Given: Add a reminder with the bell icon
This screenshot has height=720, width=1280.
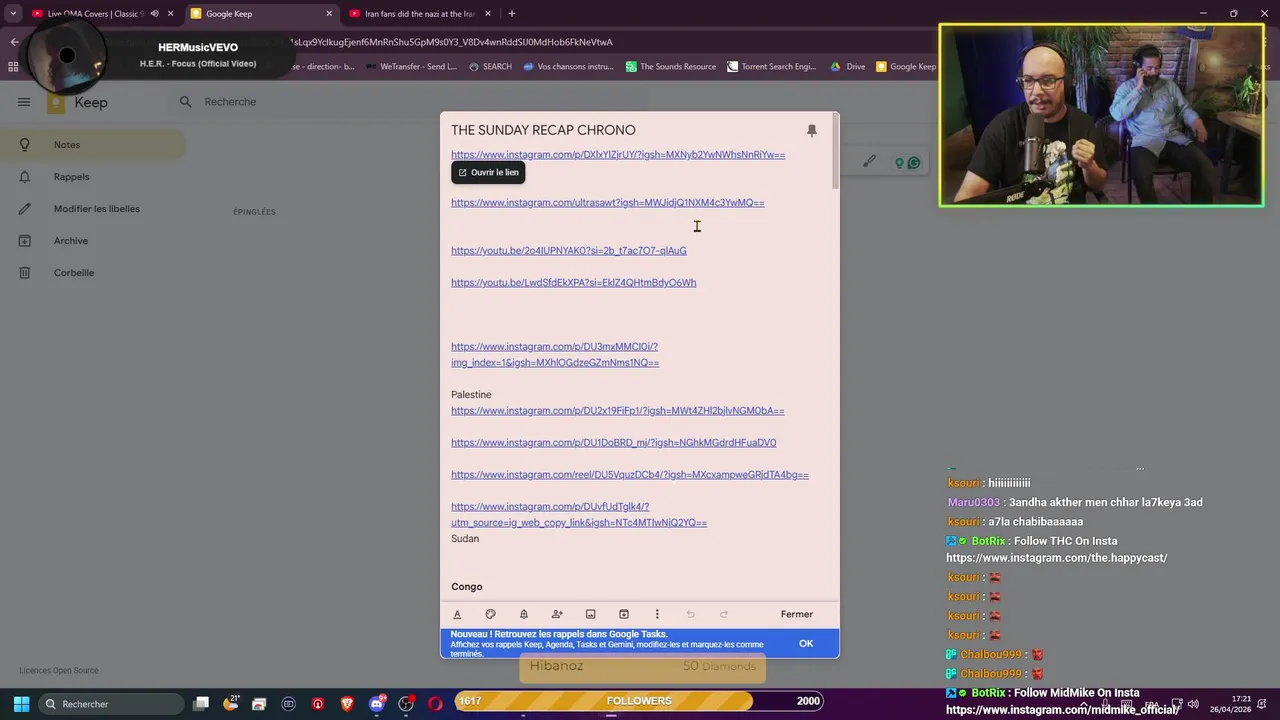Looking at the screenshot, I should 523,614.
